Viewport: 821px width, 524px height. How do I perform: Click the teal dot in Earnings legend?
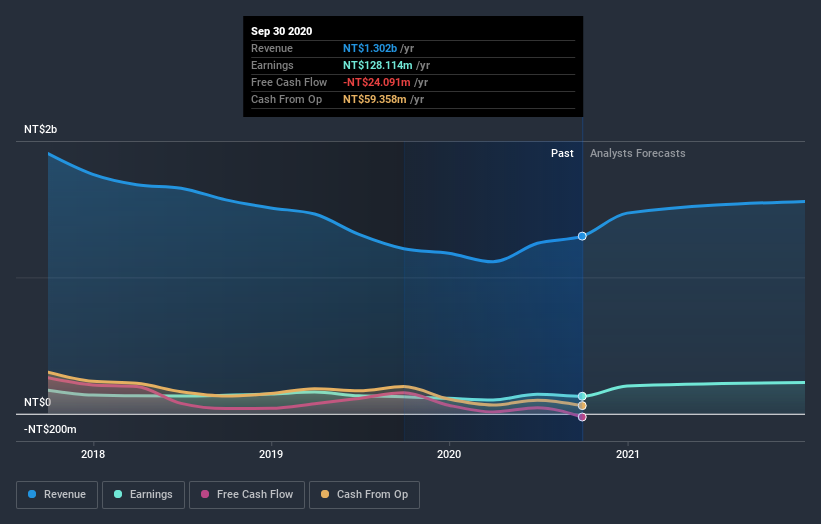tap(118, 494)
